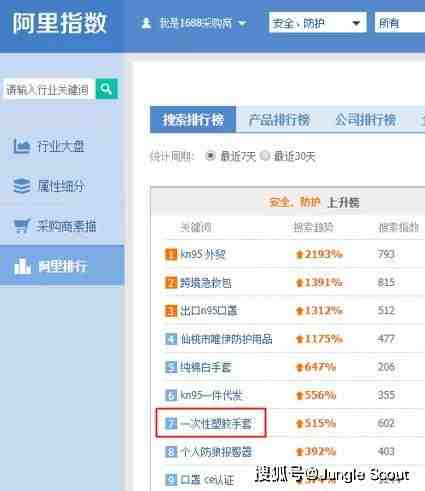Screen dimensions: 425x491
Task: Focus the 请输入行业关键词 search field
Action: click(x=48, y=89)
